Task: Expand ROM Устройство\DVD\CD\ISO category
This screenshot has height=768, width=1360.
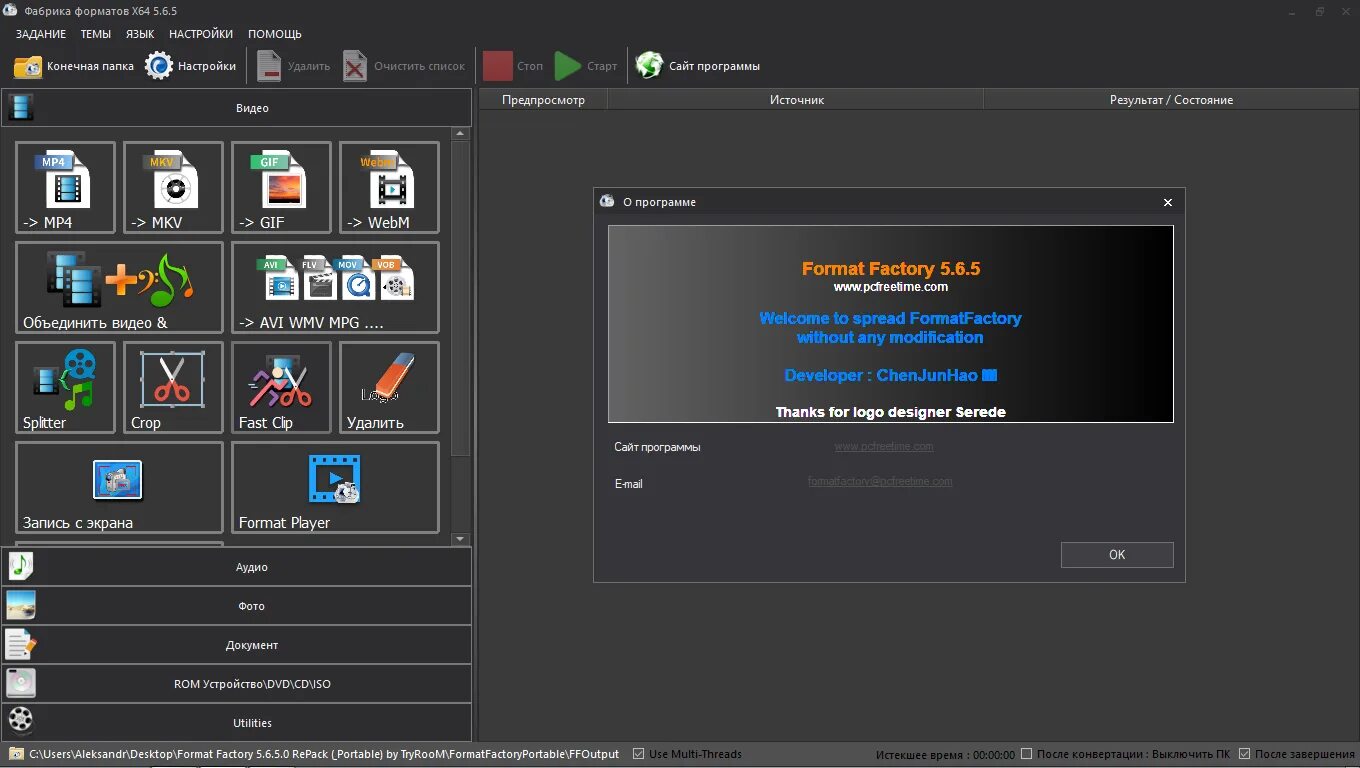Action: point(236,684)
